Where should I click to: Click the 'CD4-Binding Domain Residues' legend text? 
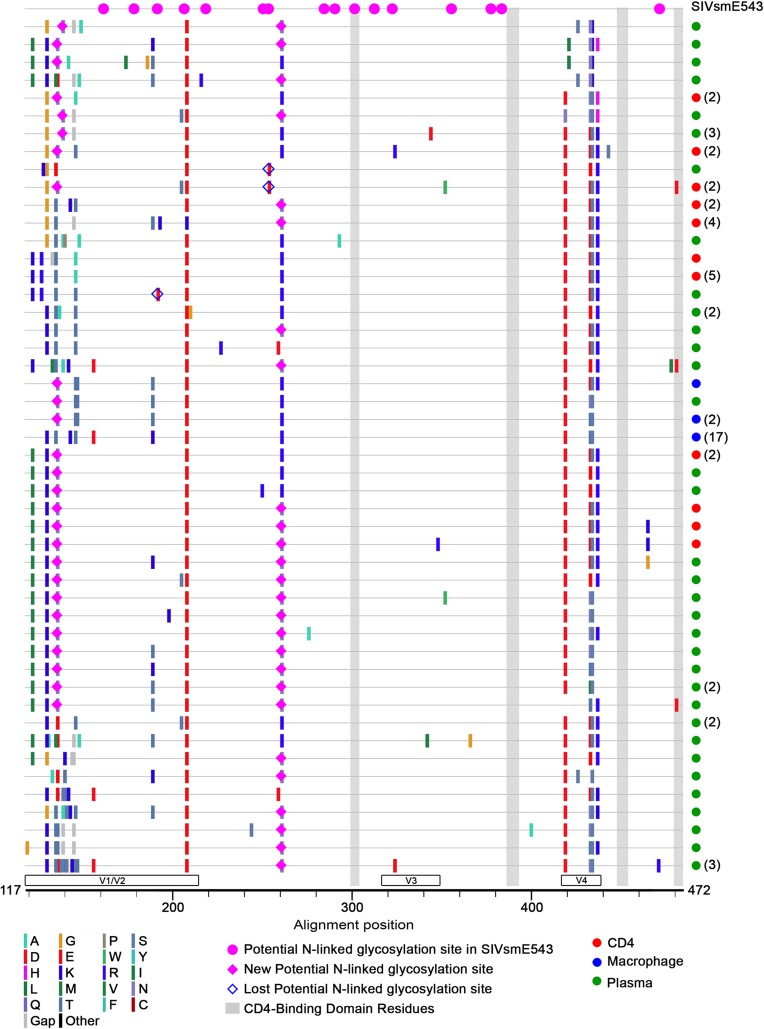pos(339,1009)
